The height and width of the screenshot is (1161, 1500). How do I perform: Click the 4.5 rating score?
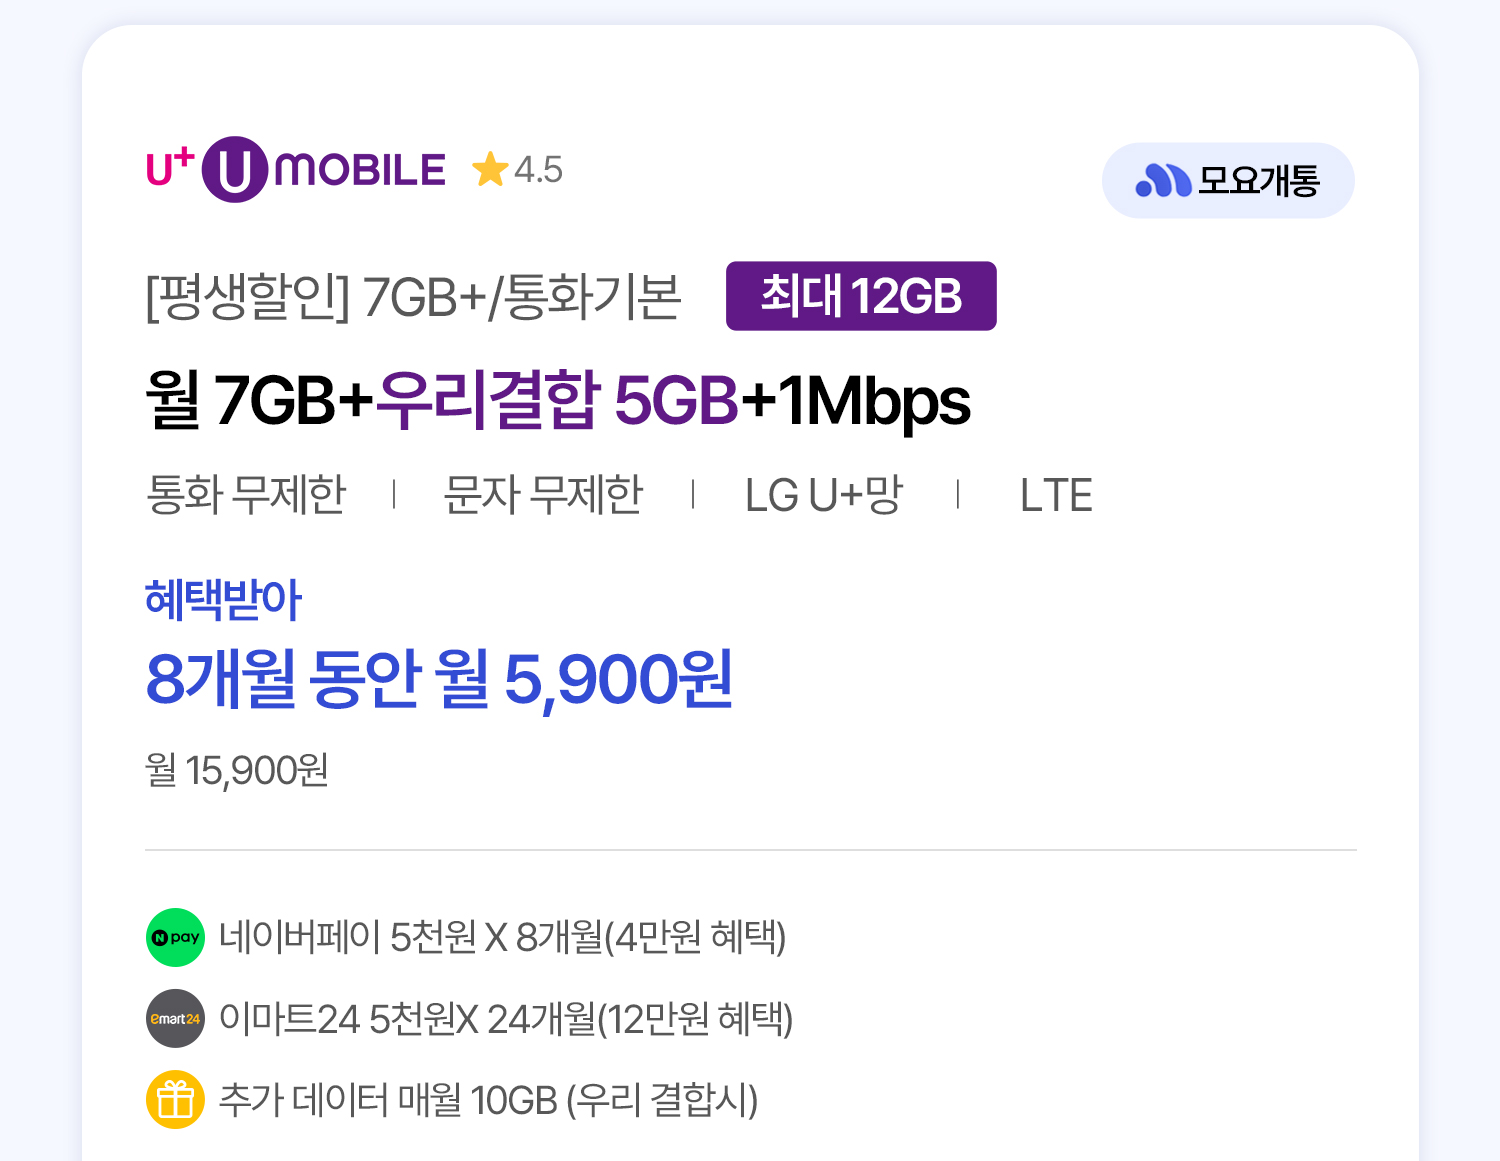tap(538, 170)
